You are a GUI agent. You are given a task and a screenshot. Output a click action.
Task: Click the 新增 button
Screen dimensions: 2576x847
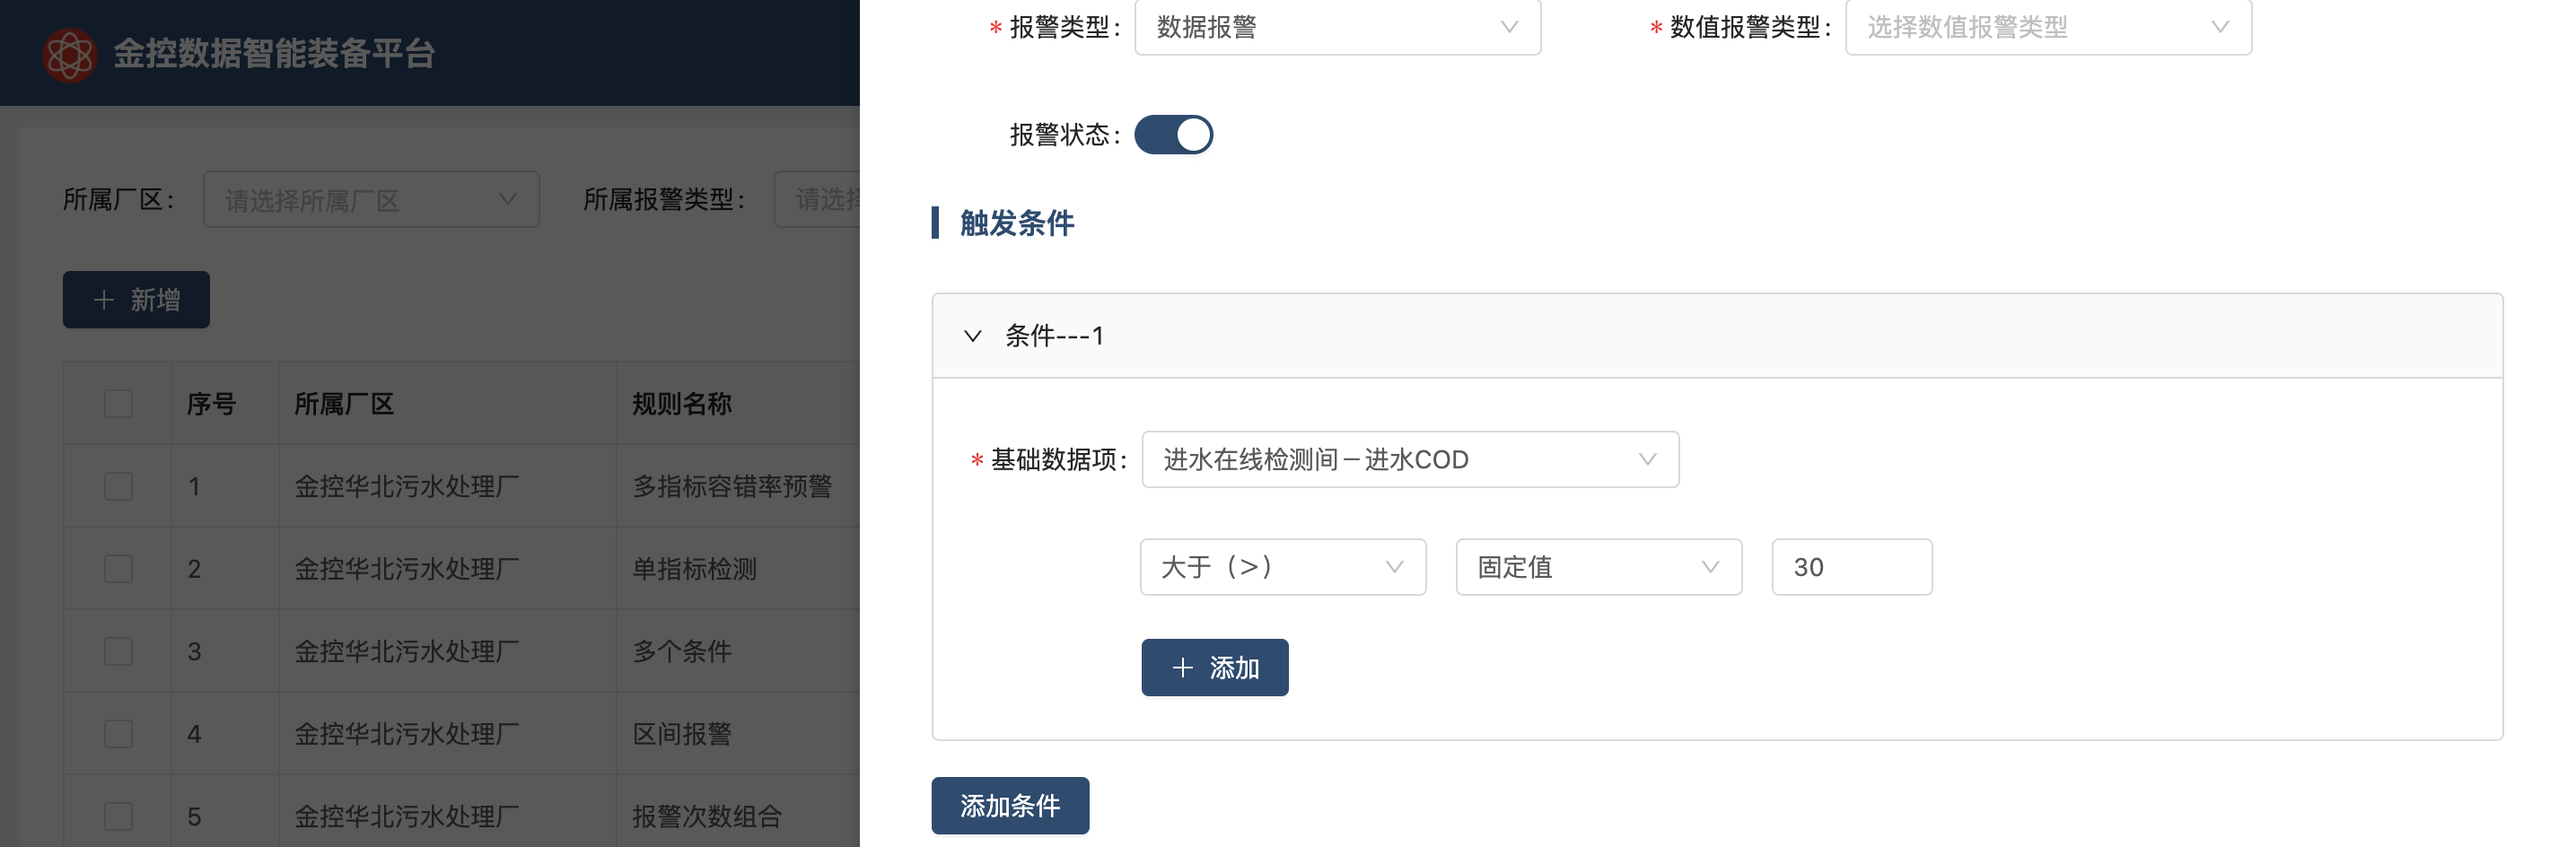pos(136,300)
